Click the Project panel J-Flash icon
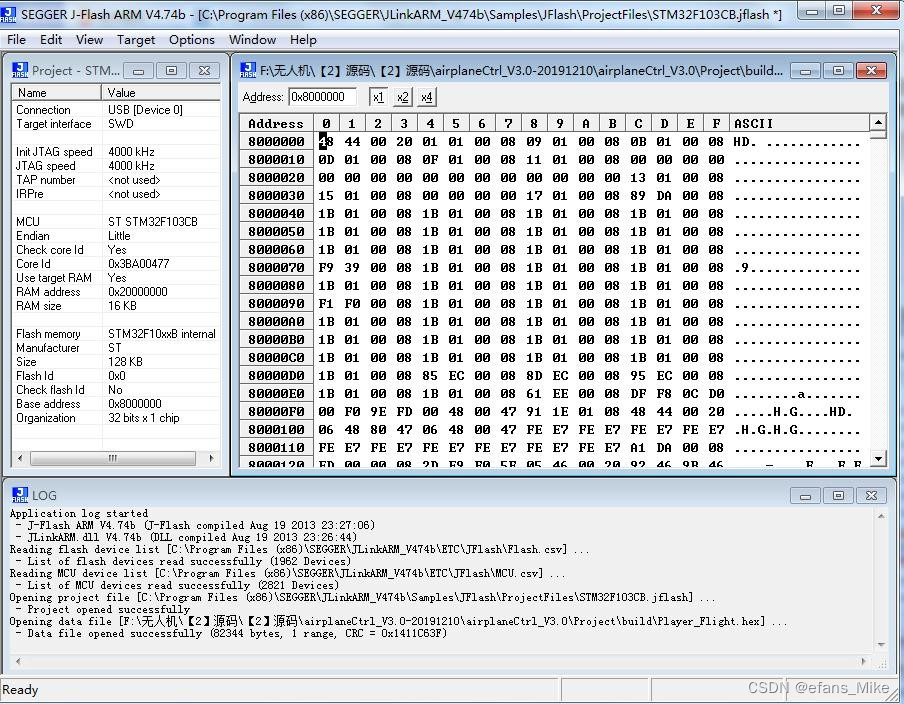The width and height of the screenshot is (904, 704). (20, 70)
